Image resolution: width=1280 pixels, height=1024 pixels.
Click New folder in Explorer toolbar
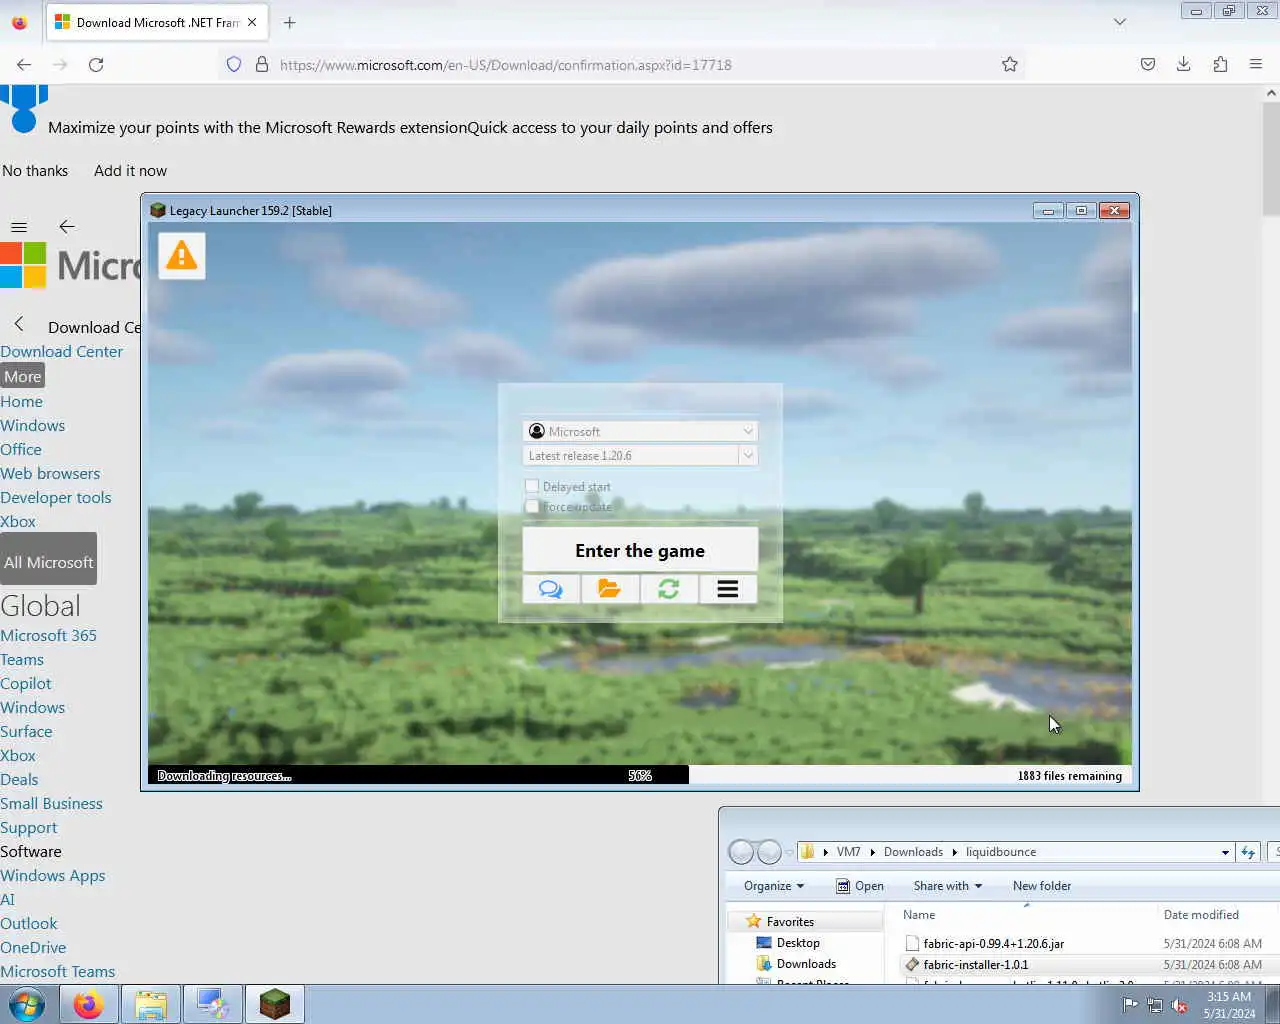point(1042,886)
